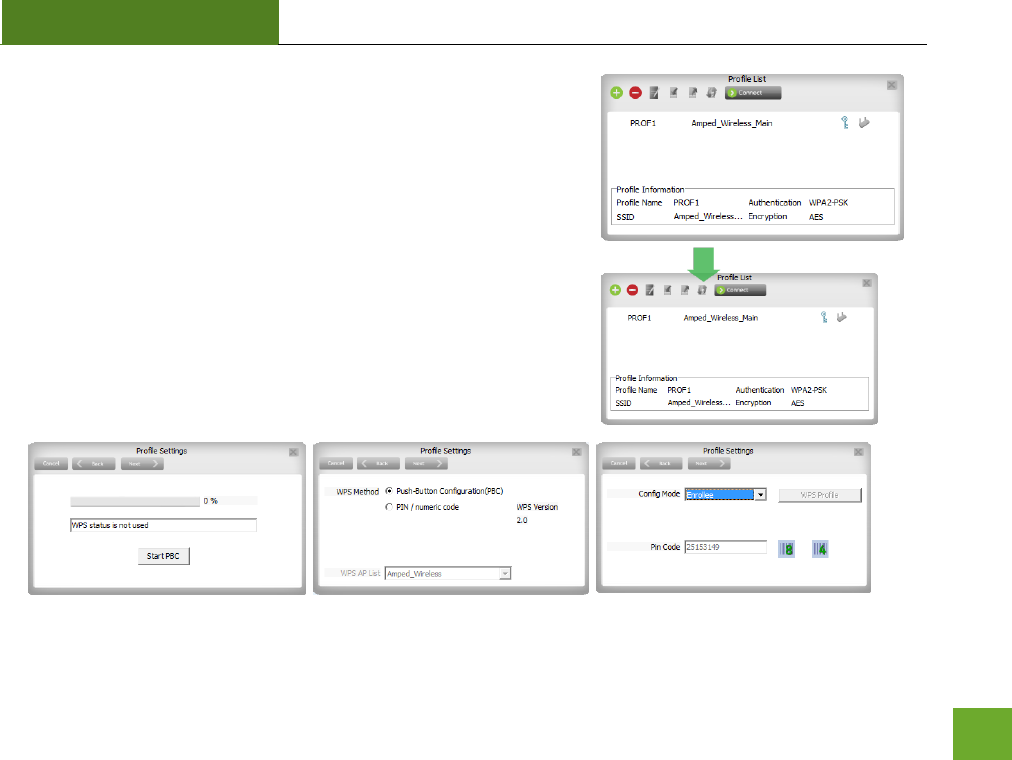Click the 0 % WPS progress bar
Viewport: 1012px width, 760px height.
click(135, 501)
